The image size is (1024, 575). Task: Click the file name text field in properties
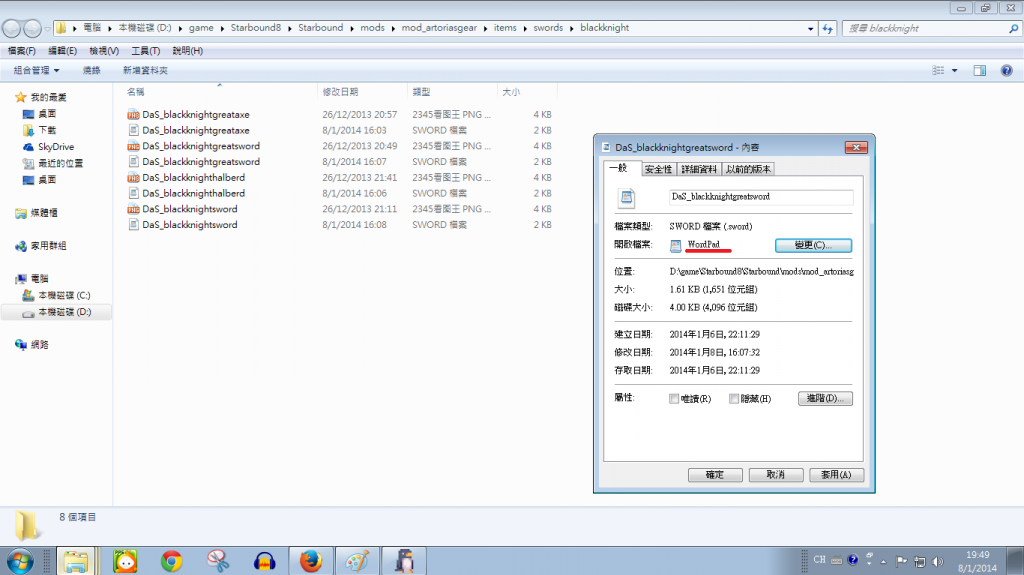pos(760,197)
